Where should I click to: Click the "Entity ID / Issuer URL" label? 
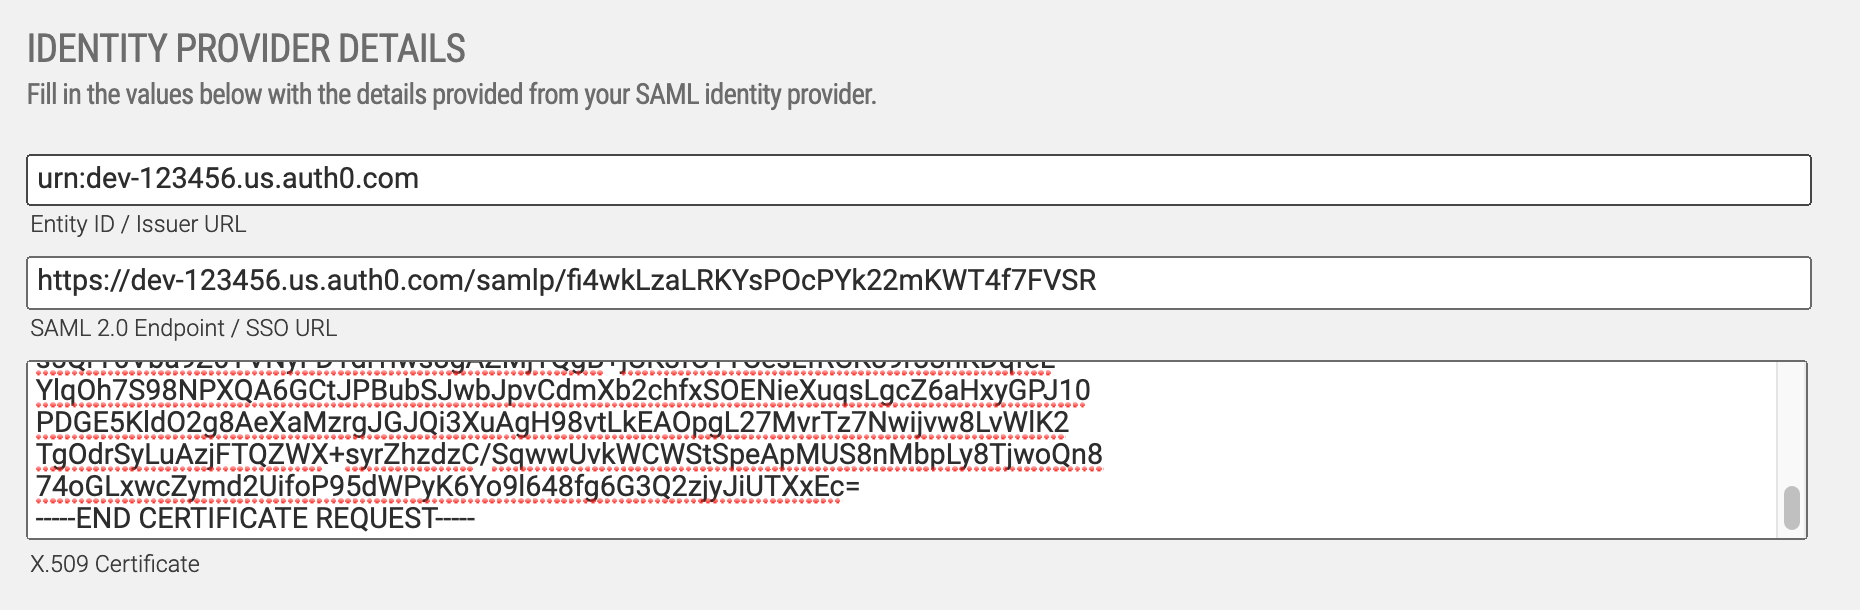pos(138,224)
